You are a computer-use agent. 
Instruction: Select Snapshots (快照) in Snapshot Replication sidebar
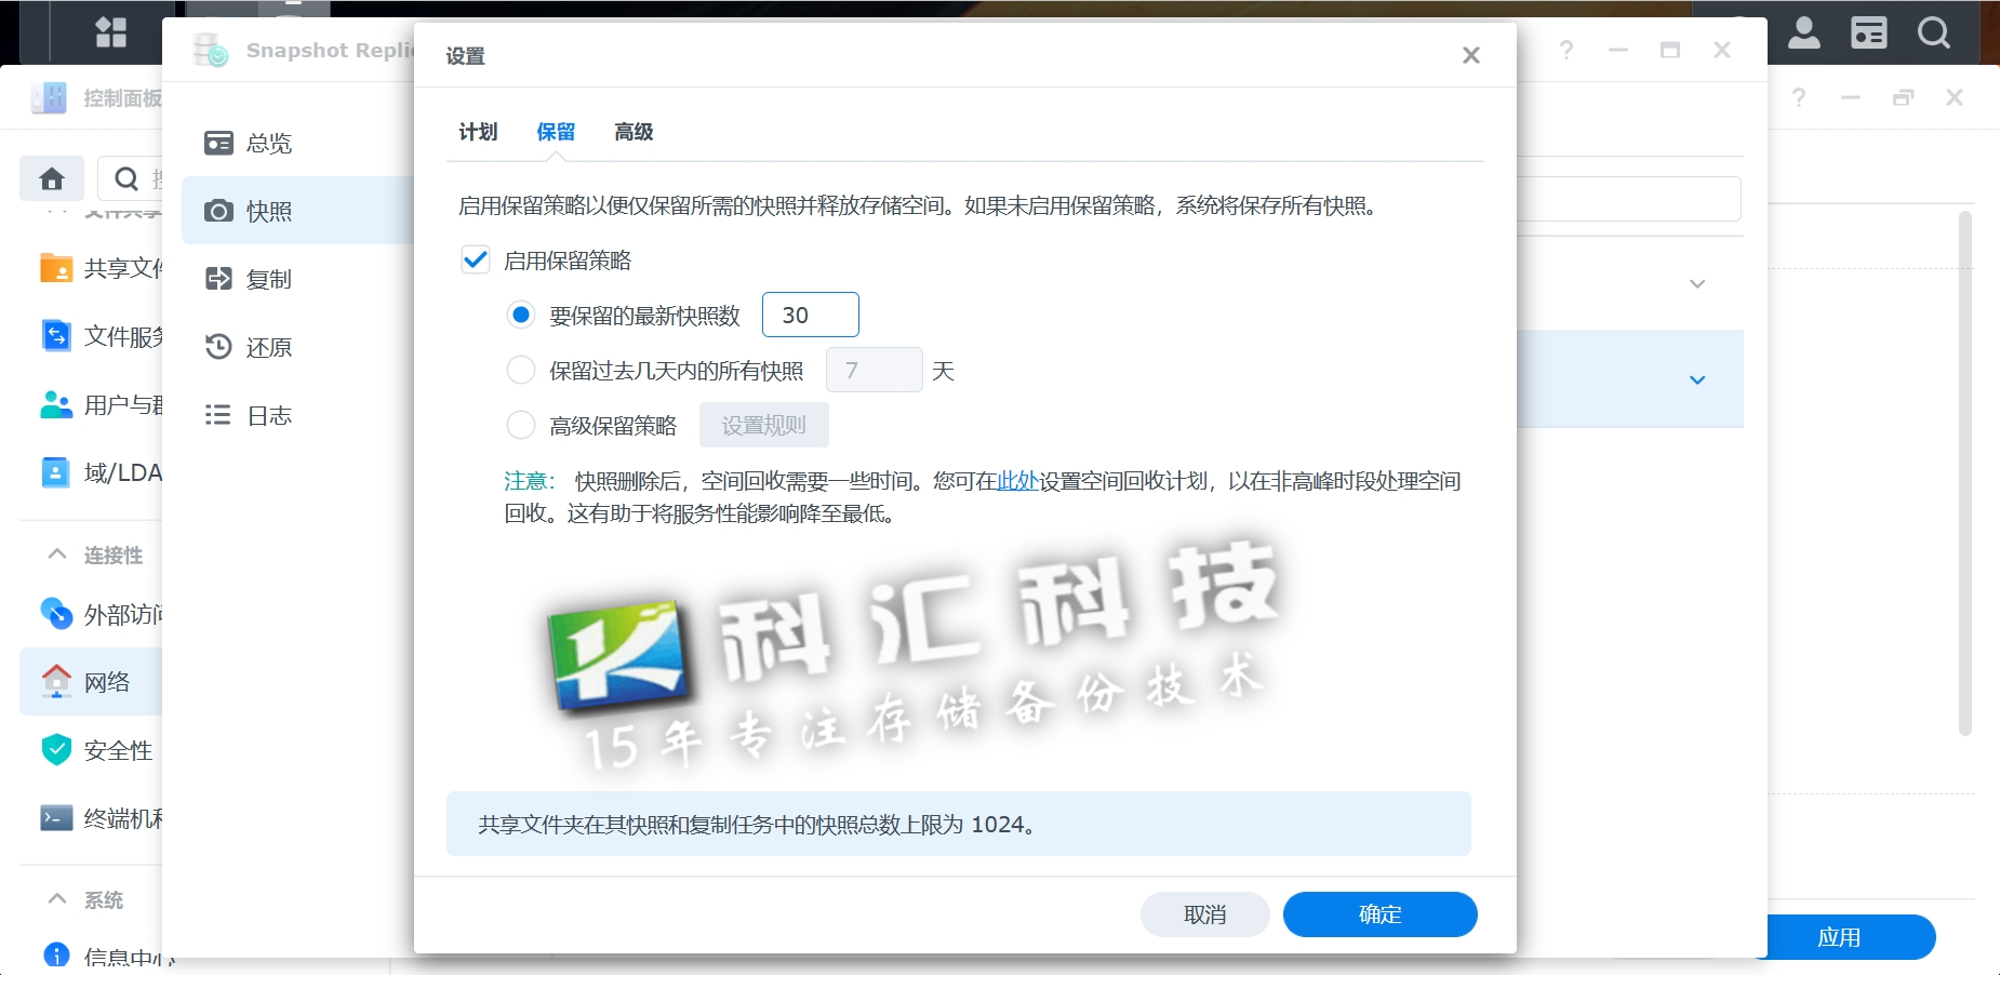[x=298, y=211]
